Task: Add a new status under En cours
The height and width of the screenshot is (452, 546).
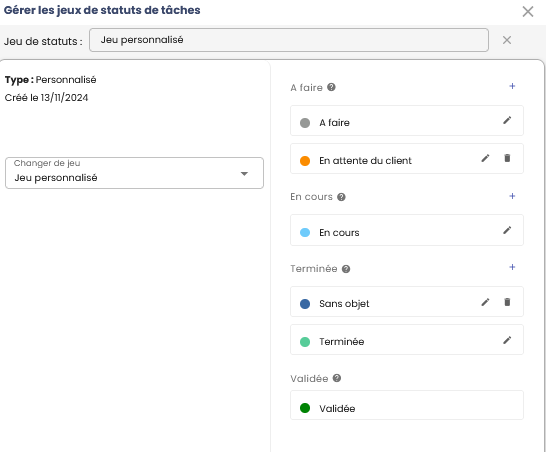Action: click(512, 196)
